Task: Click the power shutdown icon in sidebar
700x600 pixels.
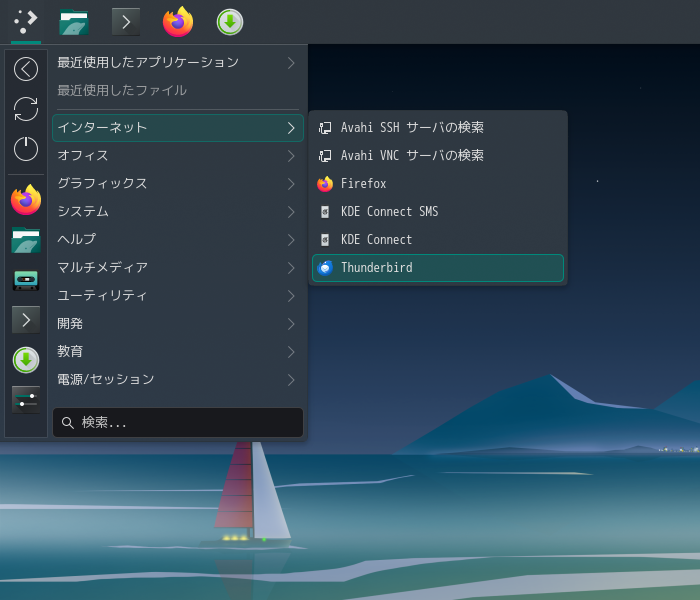Action: (x=26, y=149)
